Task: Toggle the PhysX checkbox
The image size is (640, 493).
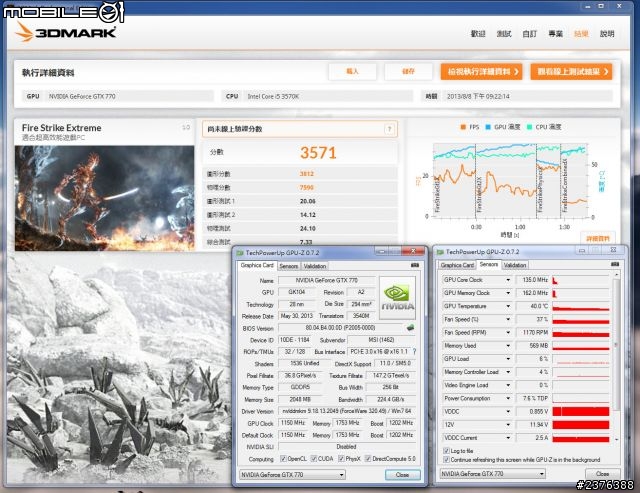Action: click(x=341, y=458)
